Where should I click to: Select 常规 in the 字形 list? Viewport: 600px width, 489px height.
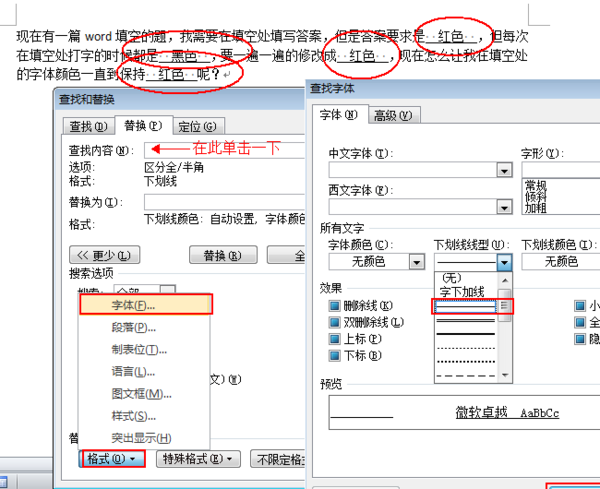[x=536, y=186]
